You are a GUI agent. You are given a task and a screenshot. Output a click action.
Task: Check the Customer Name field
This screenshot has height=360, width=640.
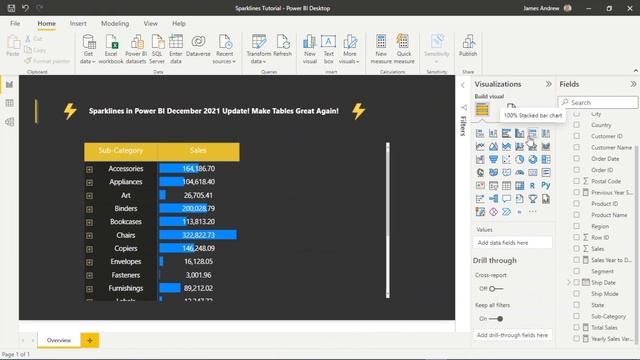point(576,147)
